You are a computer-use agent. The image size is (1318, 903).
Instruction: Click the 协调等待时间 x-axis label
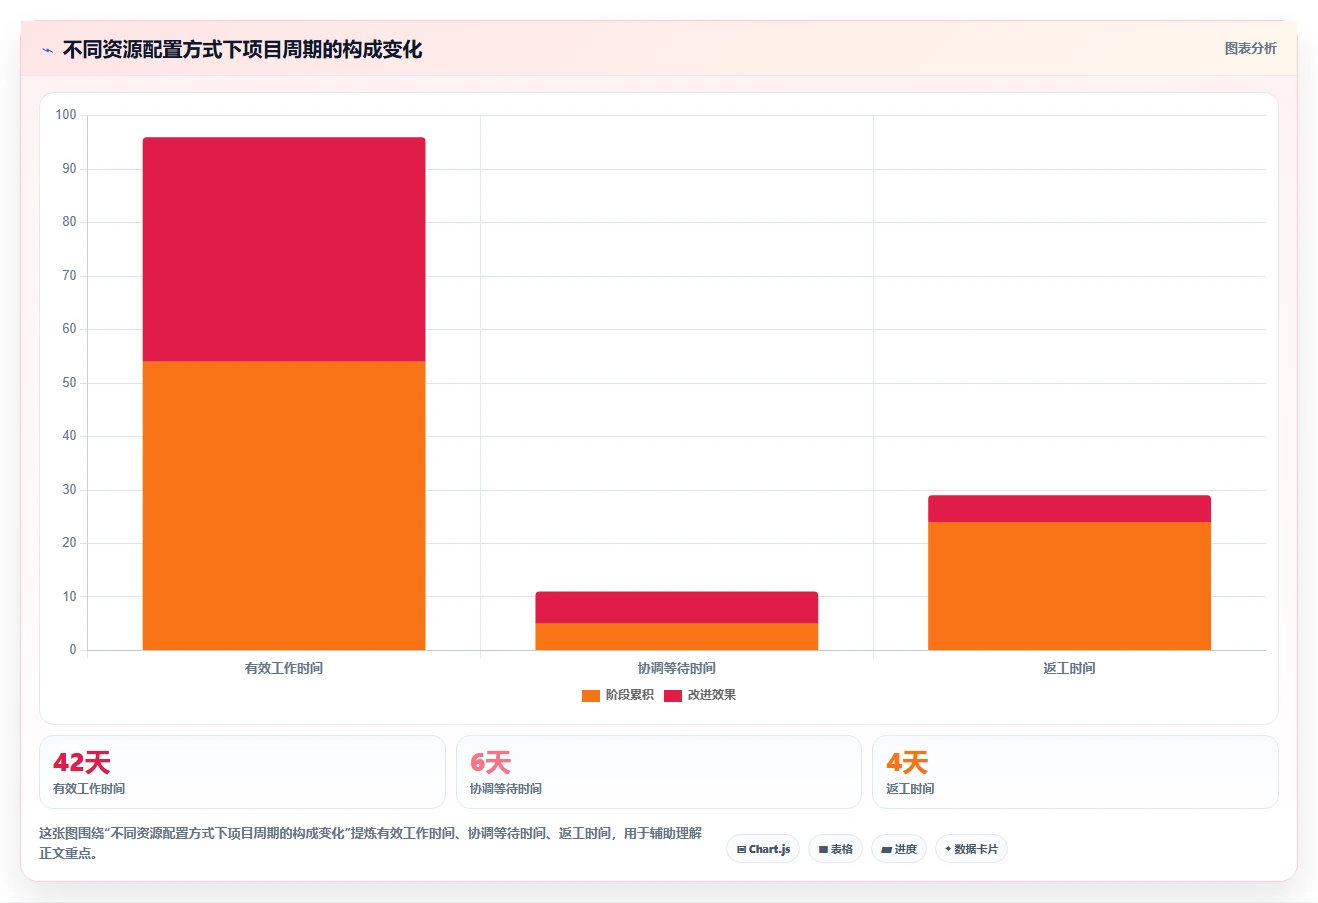click(x=677, y=668)
